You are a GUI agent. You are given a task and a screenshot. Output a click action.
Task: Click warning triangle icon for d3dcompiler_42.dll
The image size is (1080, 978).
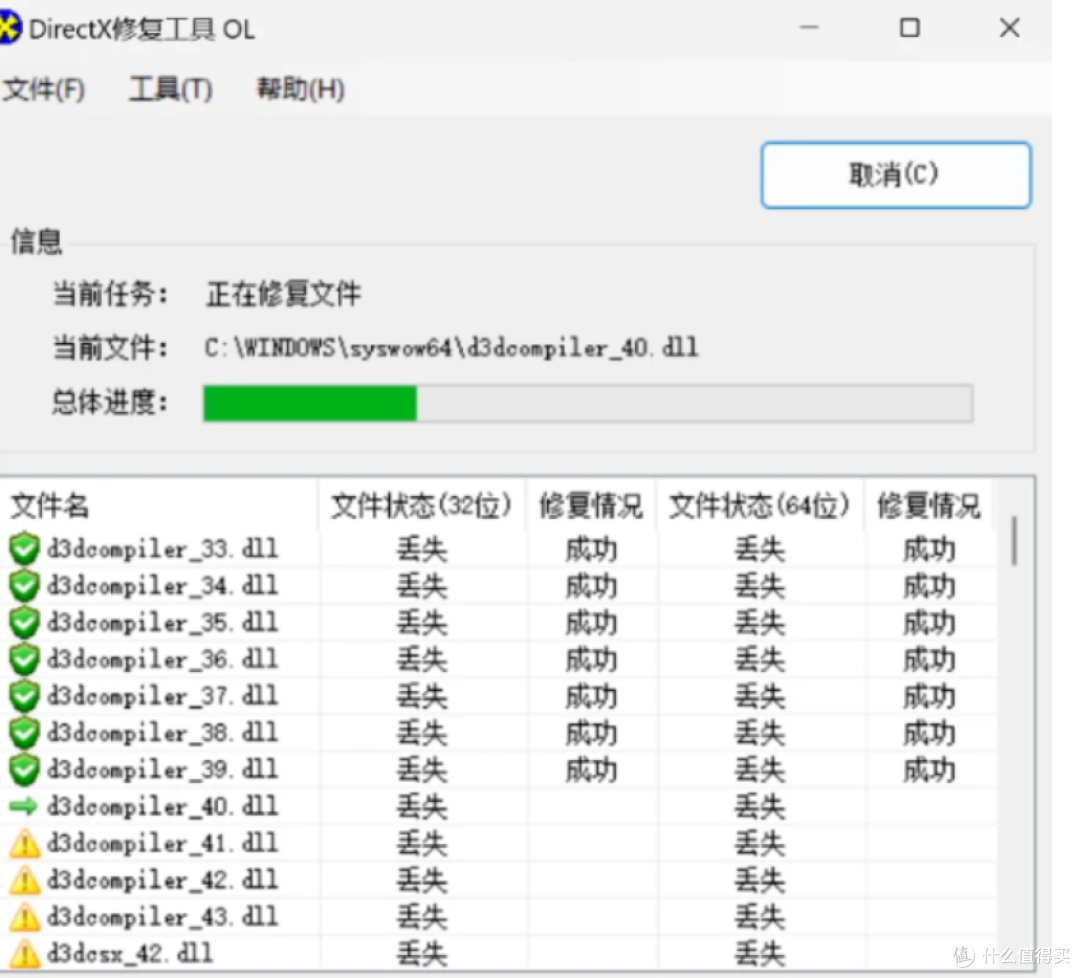[x=24, y=880]
